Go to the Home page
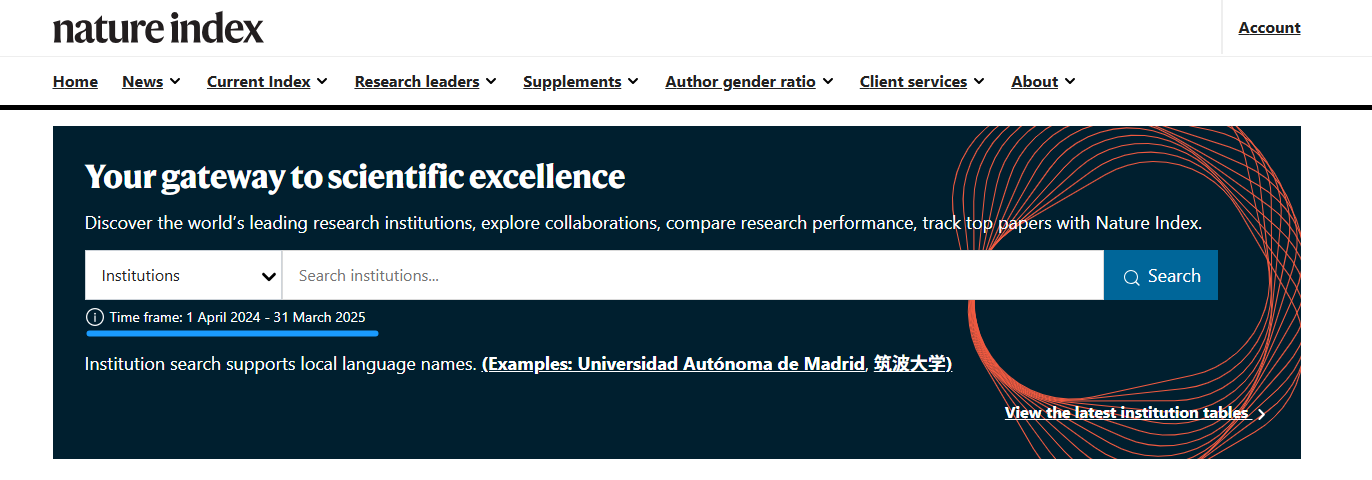 coord(75,82)
